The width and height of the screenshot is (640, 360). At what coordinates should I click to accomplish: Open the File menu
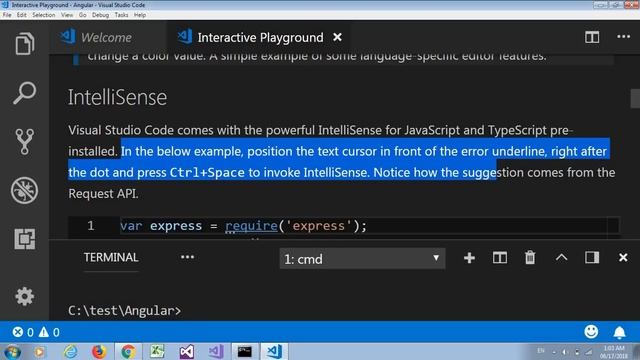pos(7,15)
